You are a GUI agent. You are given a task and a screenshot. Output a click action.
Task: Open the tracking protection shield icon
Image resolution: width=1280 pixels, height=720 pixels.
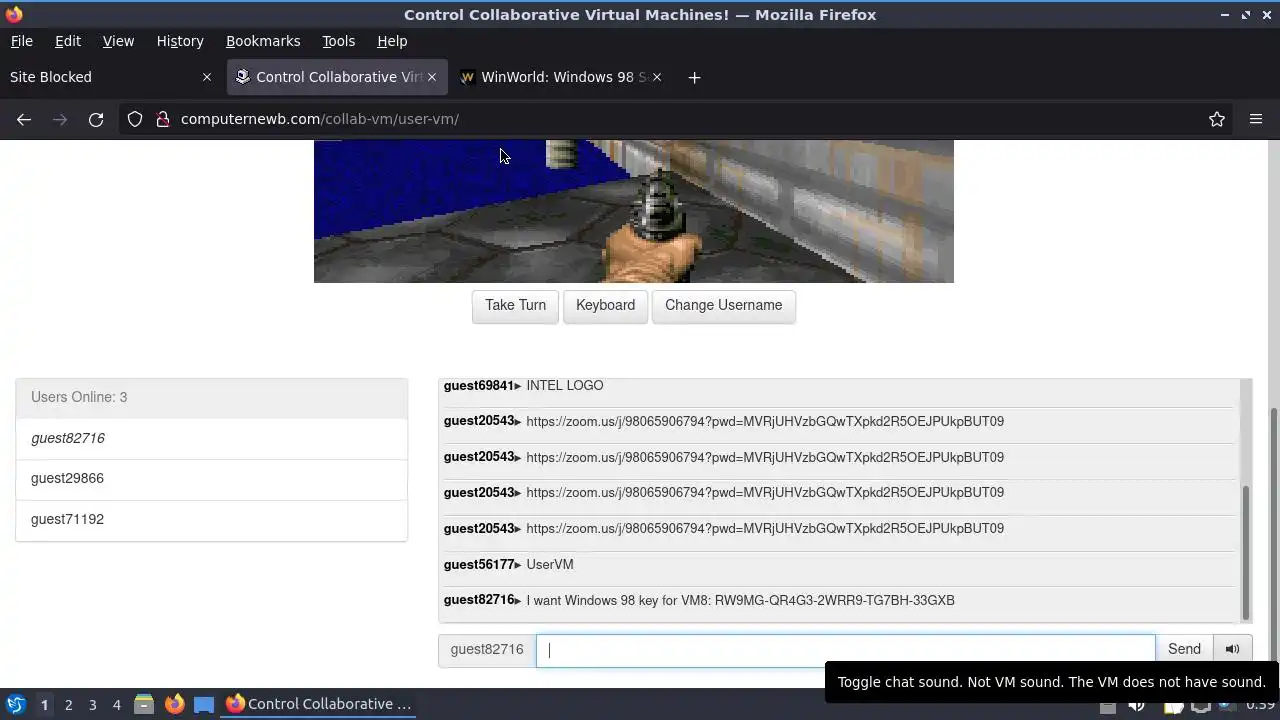pyautogui.click(x=135, y=119)
